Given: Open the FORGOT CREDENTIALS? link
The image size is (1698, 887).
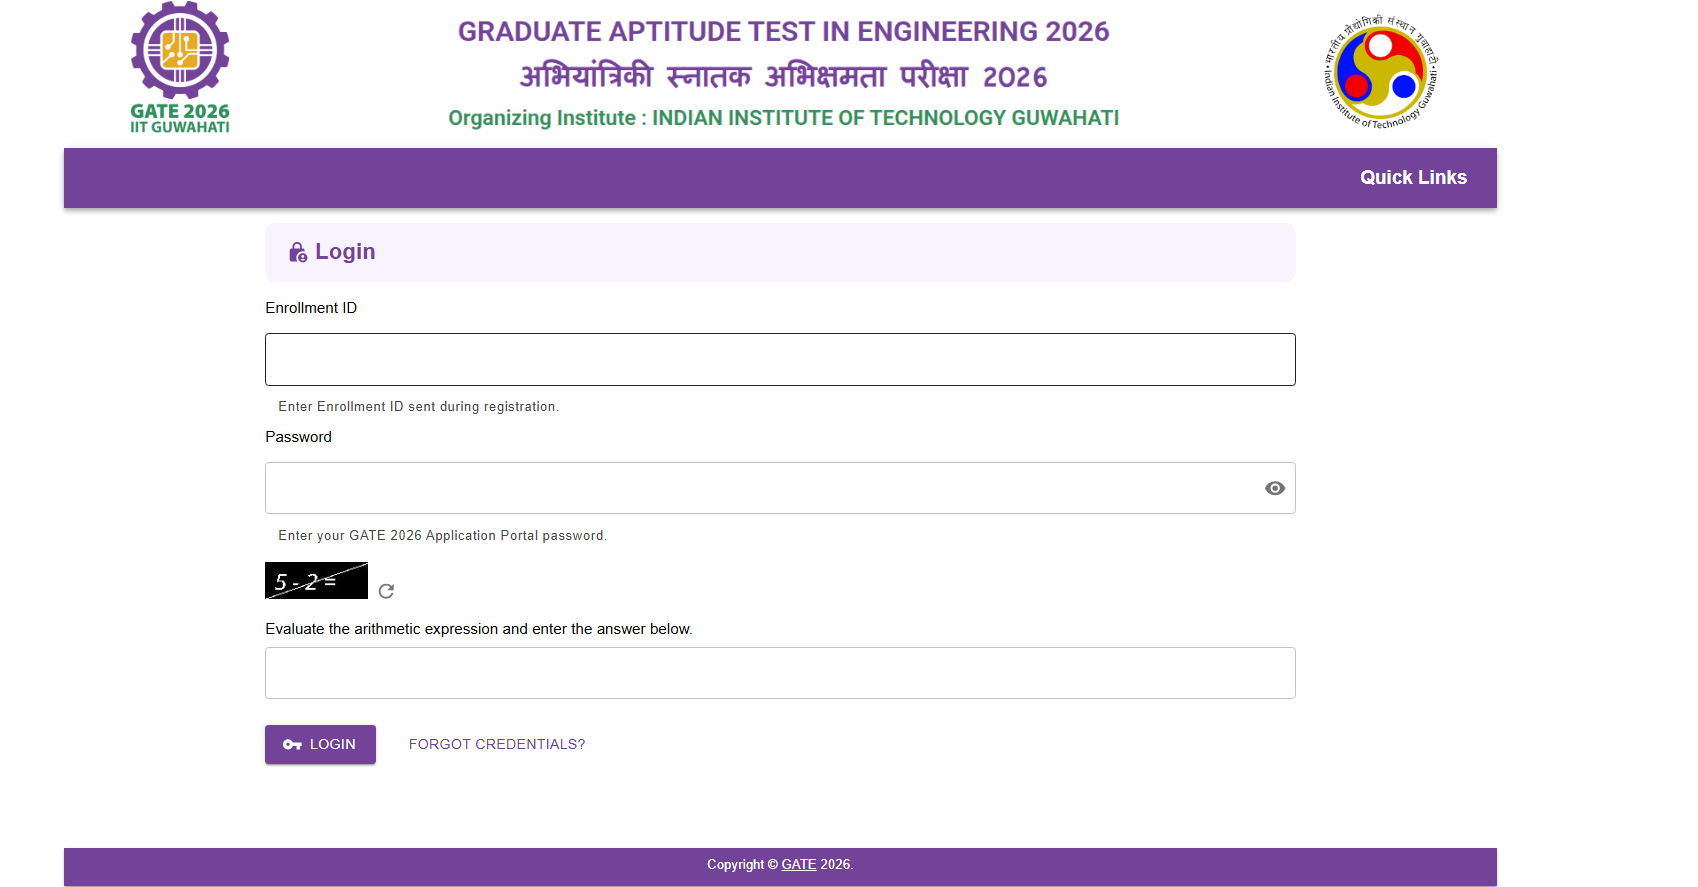Looking at the screenshot, I should pos(497,745).
